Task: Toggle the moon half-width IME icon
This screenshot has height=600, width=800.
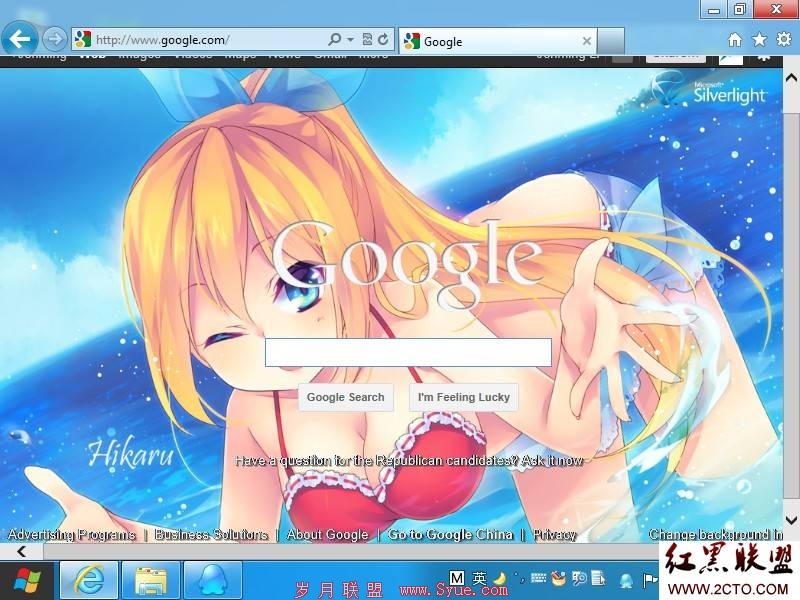Action: pos(500,578)
